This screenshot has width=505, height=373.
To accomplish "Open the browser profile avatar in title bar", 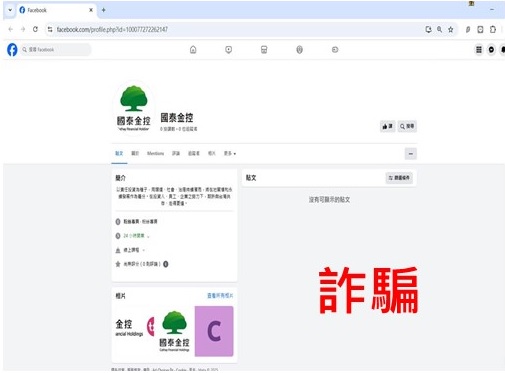I will (x=471, y=4).
